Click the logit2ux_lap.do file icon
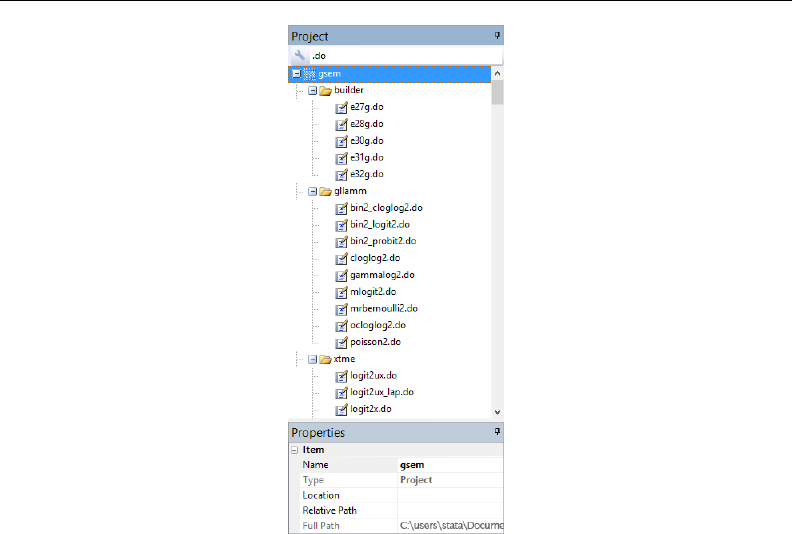 click(341, 393)
